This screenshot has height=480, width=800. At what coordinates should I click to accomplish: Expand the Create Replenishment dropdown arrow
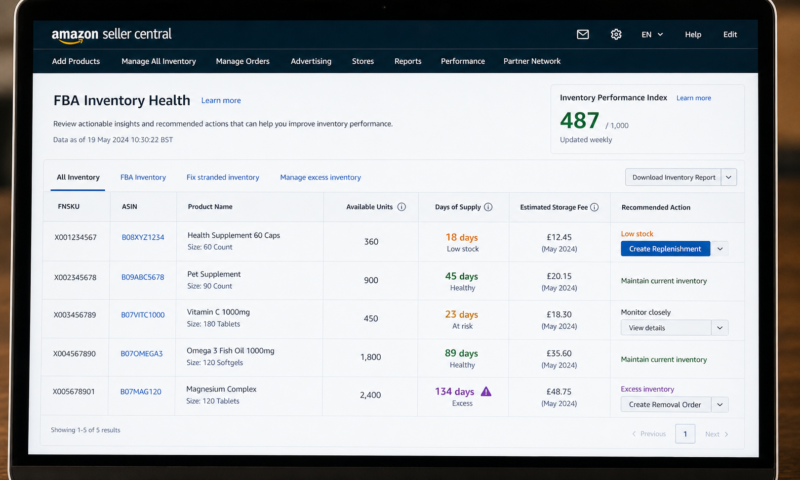[x=720, y=249]
